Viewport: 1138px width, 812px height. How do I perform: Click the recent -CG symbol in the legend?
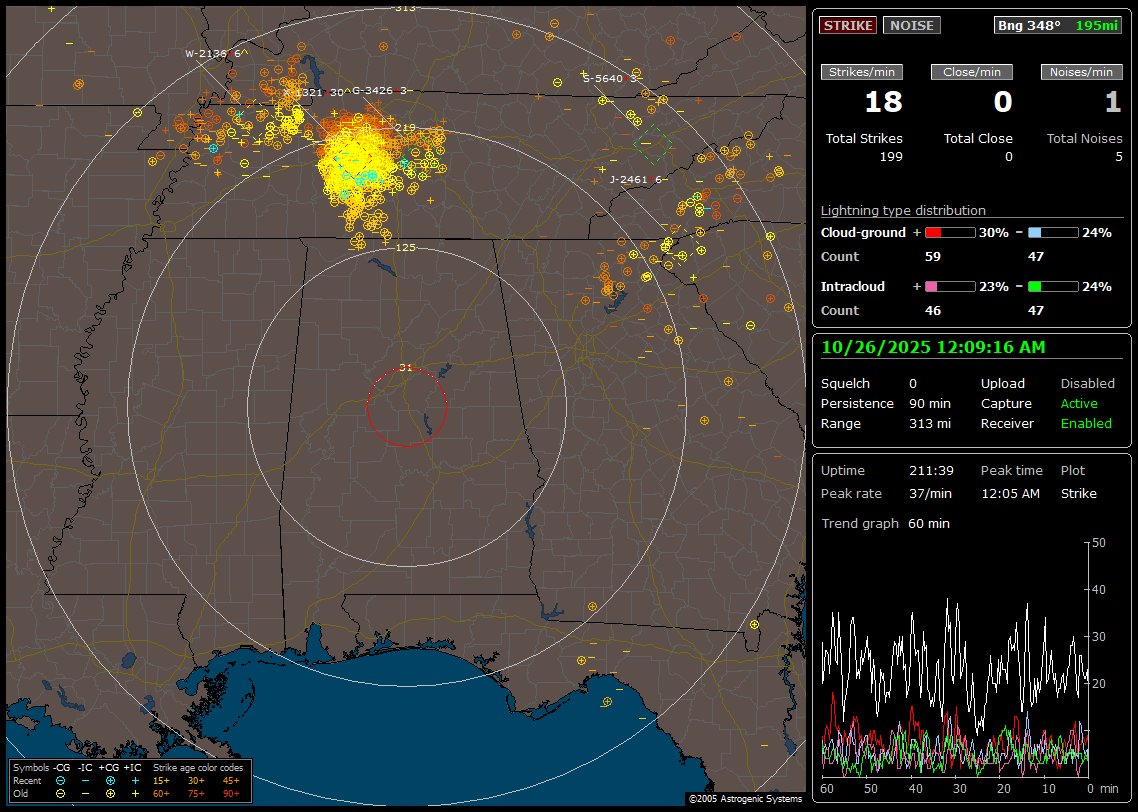point(60,780)
